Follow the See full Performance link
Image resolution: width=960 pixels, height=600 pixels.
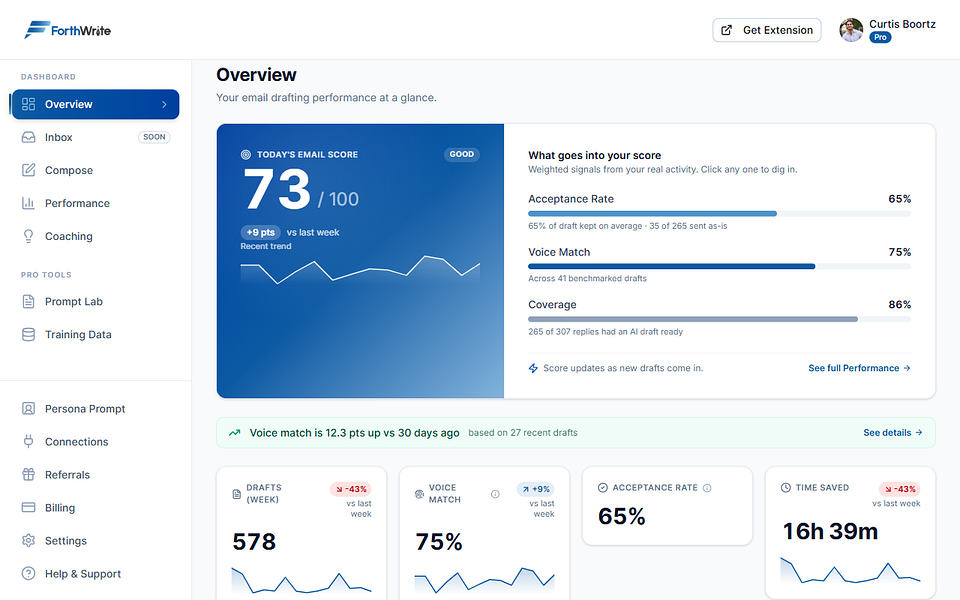tap(859, 368)
